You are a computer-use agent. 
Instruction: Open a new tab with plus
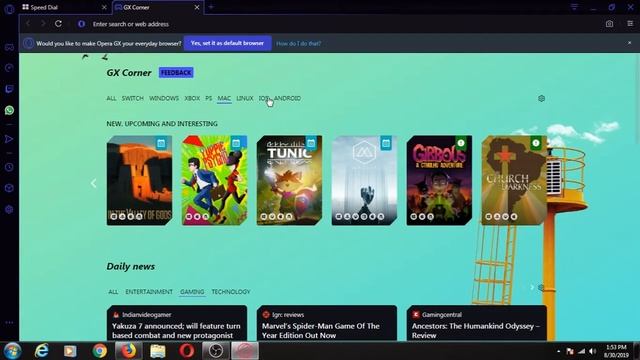211,7
